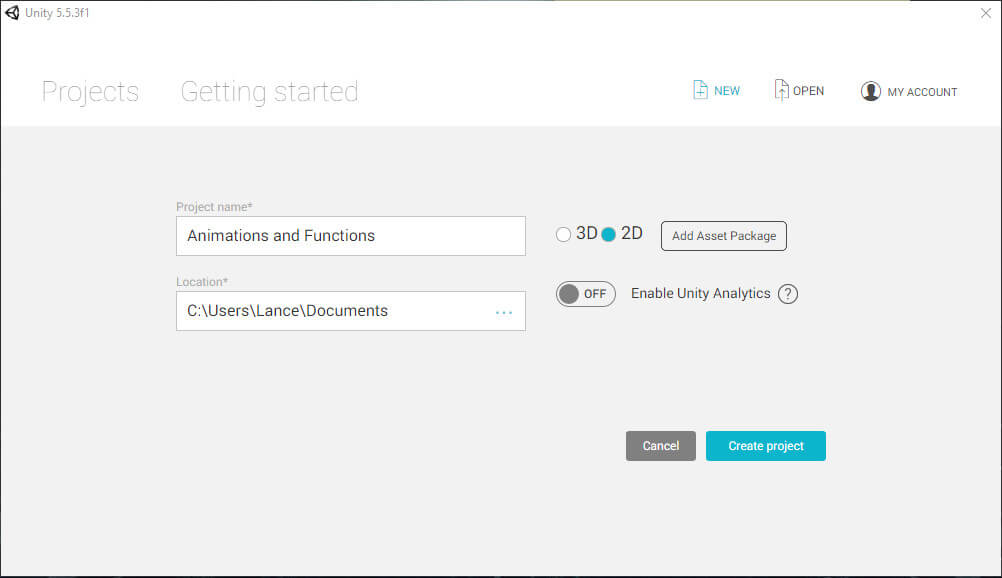Screen dimensions: 1002x578
Task: Switch to the Getting started tab
Action: point(269,92)
